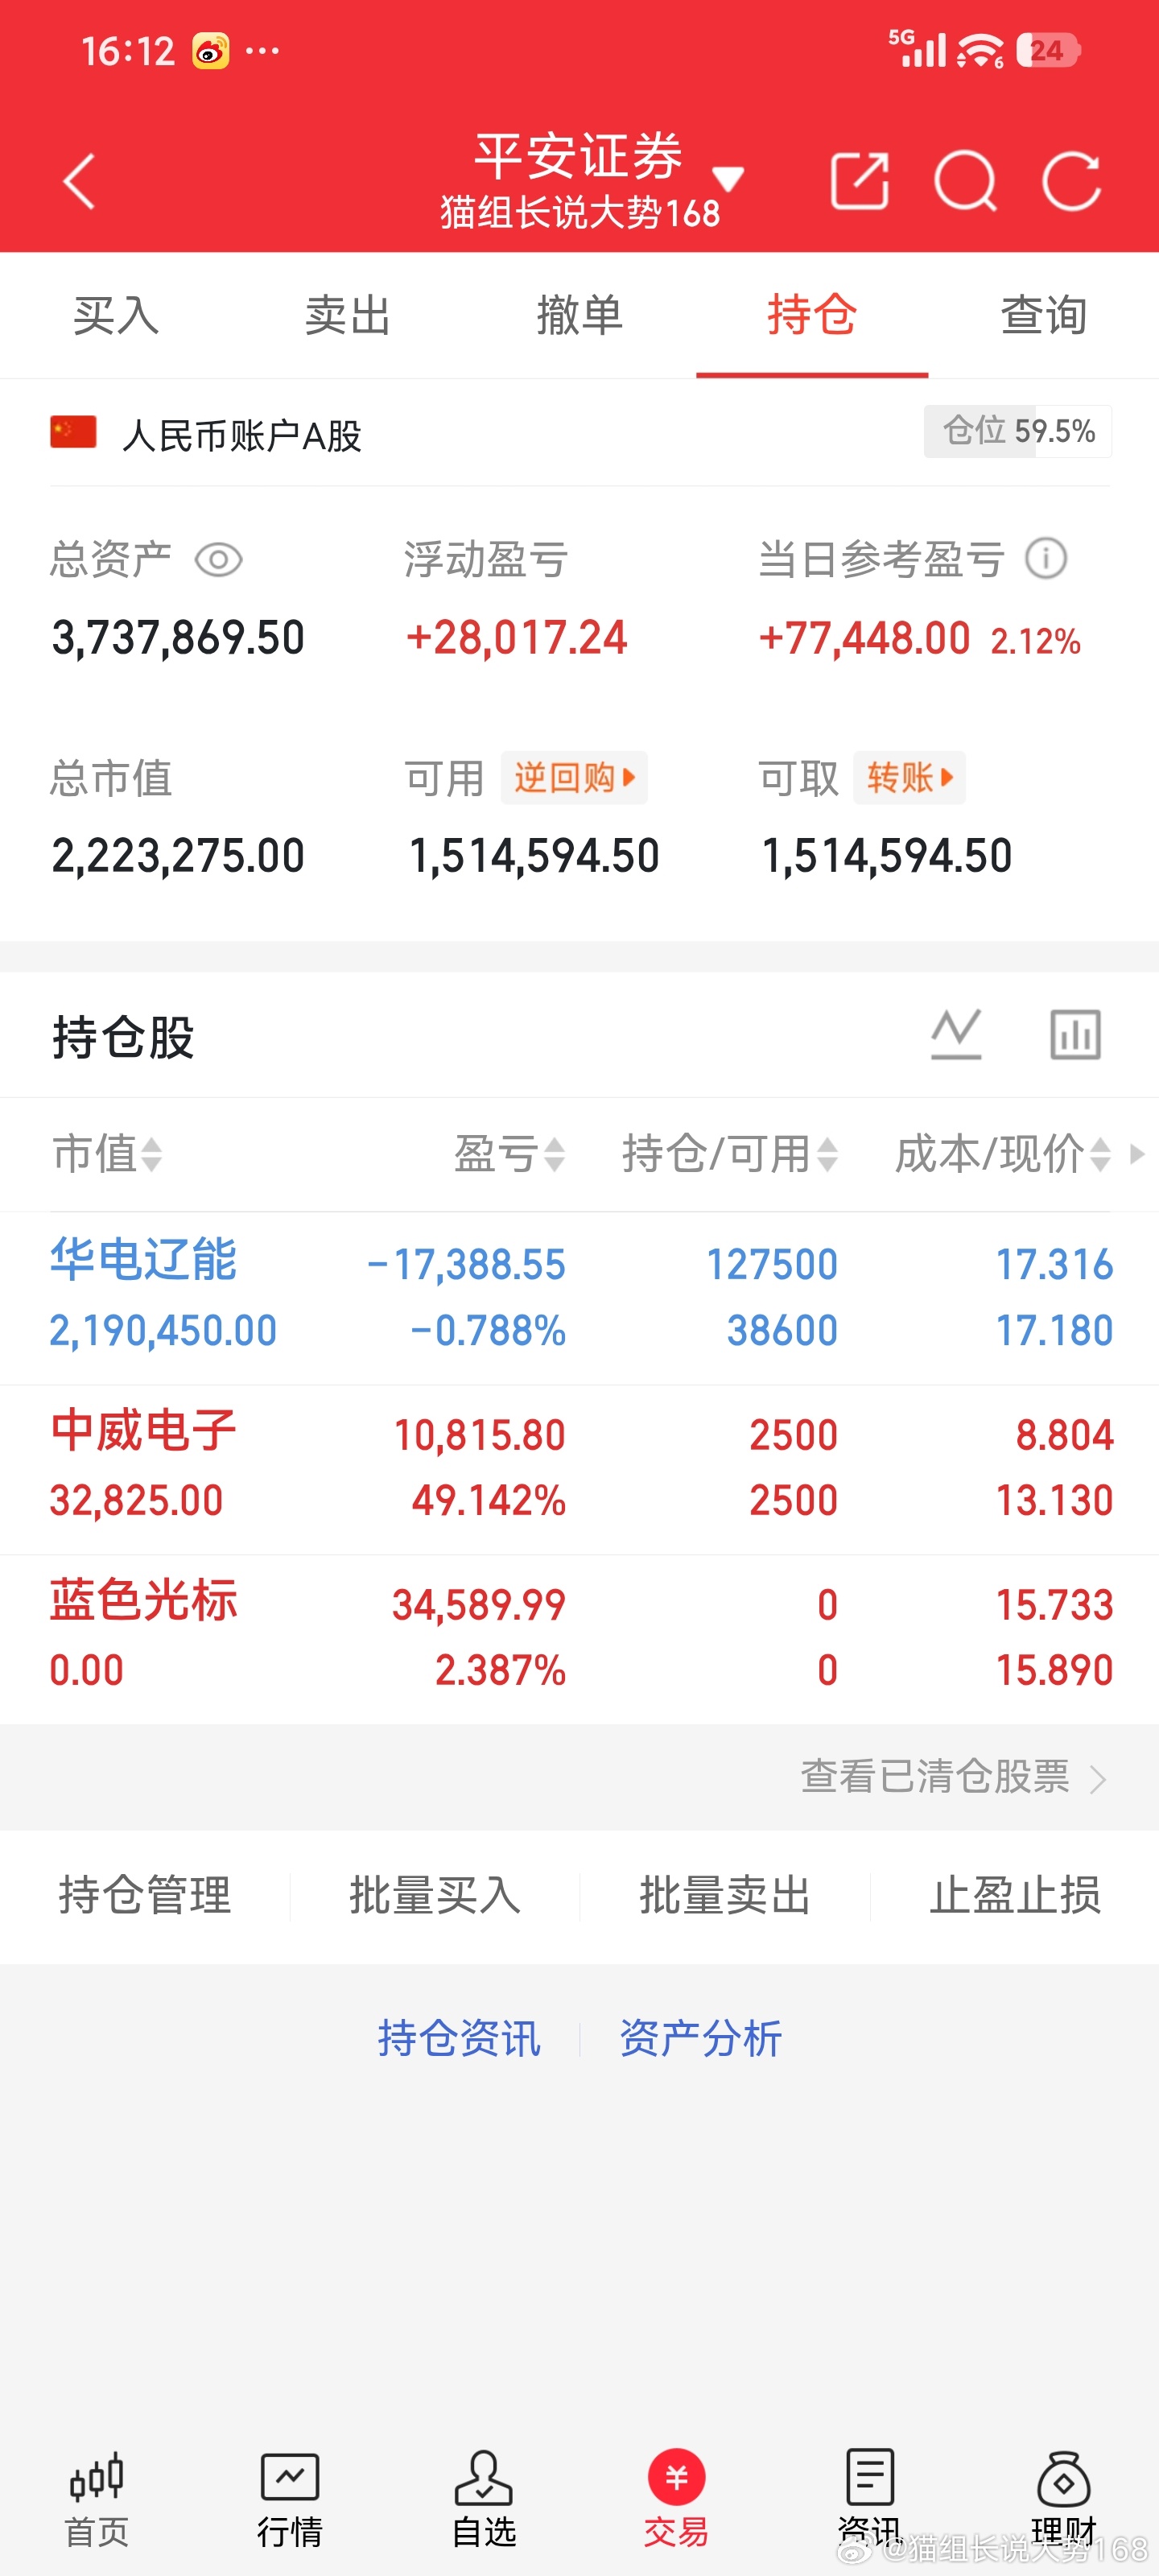Tap the 平安证券 header title
The image size is (1159, 2576).
pyautogui.click(x=579, y=156)
